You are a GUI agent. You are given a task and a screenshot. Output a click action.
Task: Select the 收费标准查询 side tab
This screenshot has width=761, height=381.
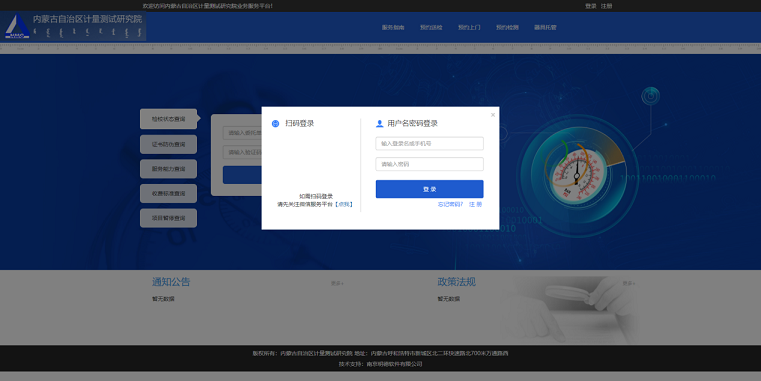tap(168, 193)
